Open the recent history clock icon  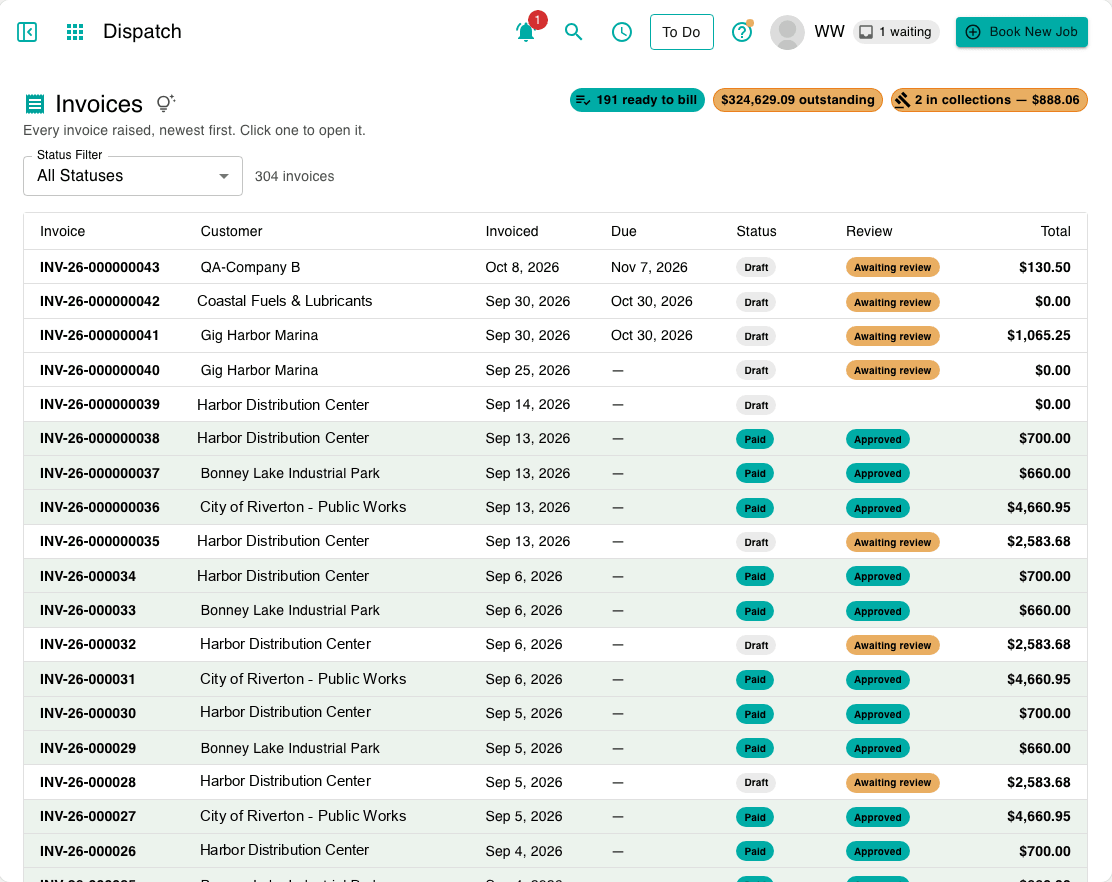(622, 32)
